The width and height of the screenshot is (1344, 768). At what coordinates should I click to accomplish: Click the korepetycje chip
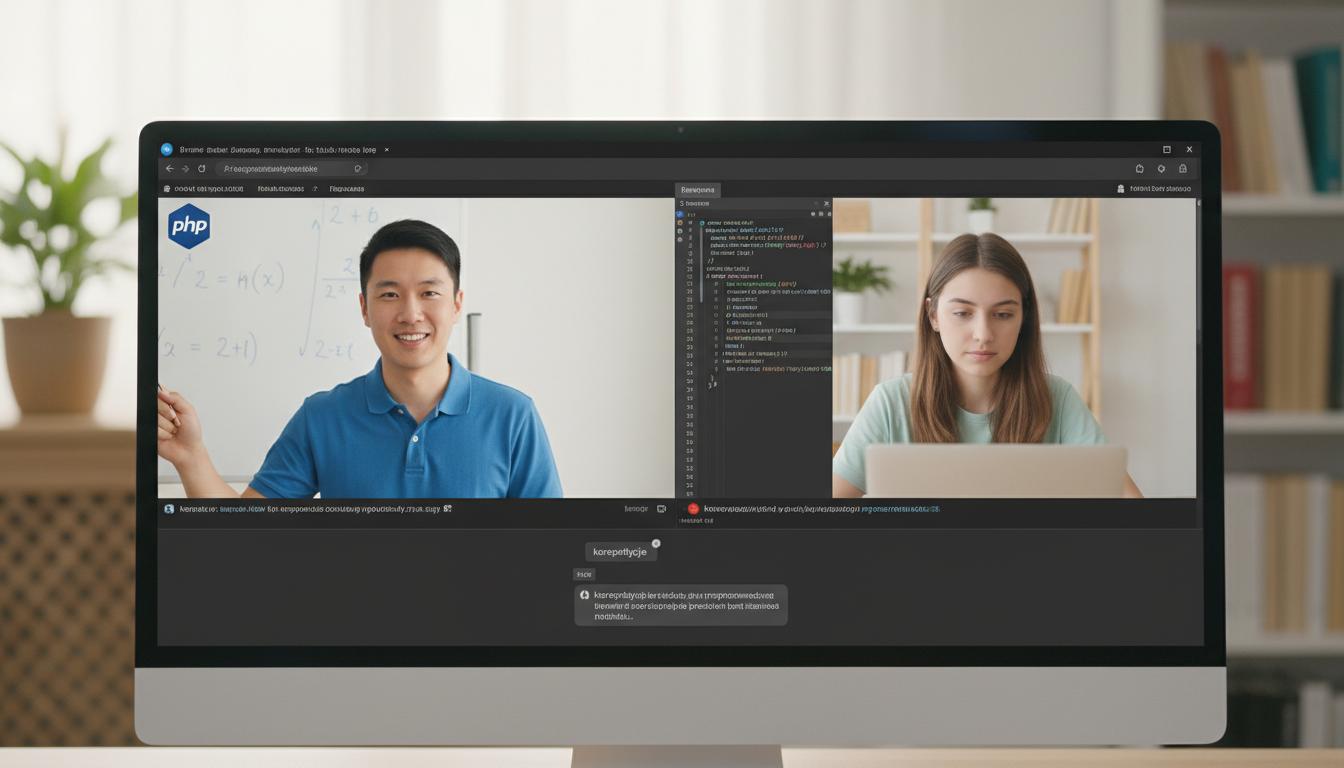[619, 552]
